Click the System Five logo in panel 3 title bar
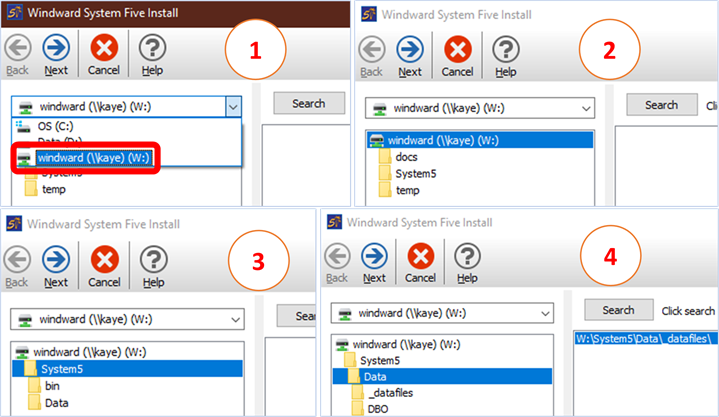719x417 pixels. [14, 224]
